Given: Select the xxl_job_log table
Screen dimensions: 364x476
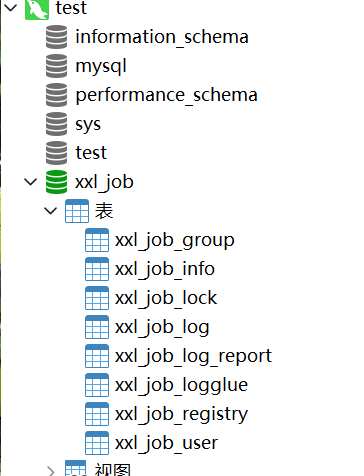Looking at the screenshot, I should 162,328.
